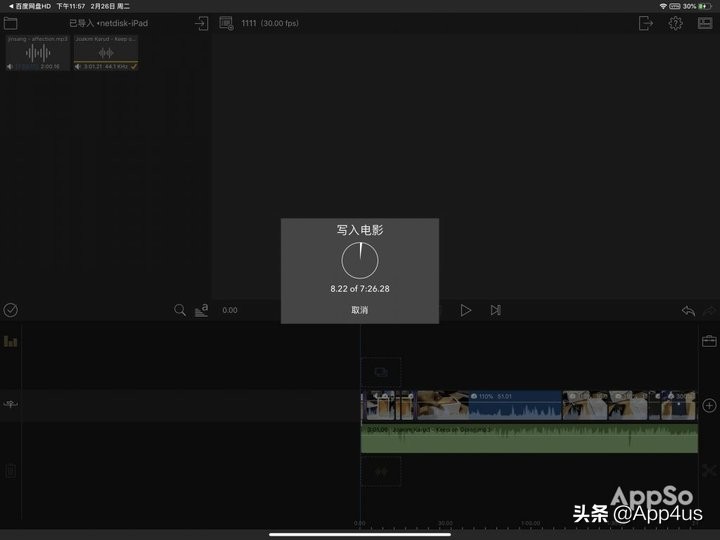The image size is (720, 540).
Task: Select the blue 110% 51.01 video clip
Action: pyautogui.click(x=489, y=405)
